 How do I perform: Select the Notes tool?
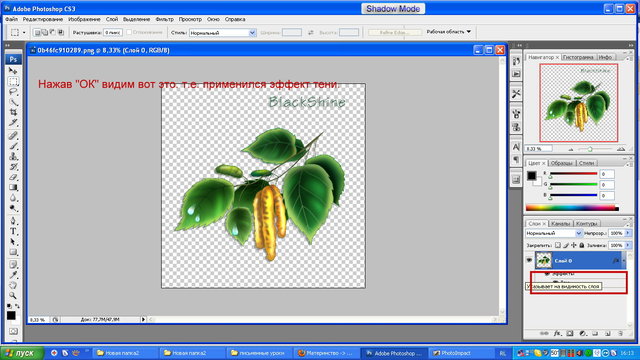13,264
